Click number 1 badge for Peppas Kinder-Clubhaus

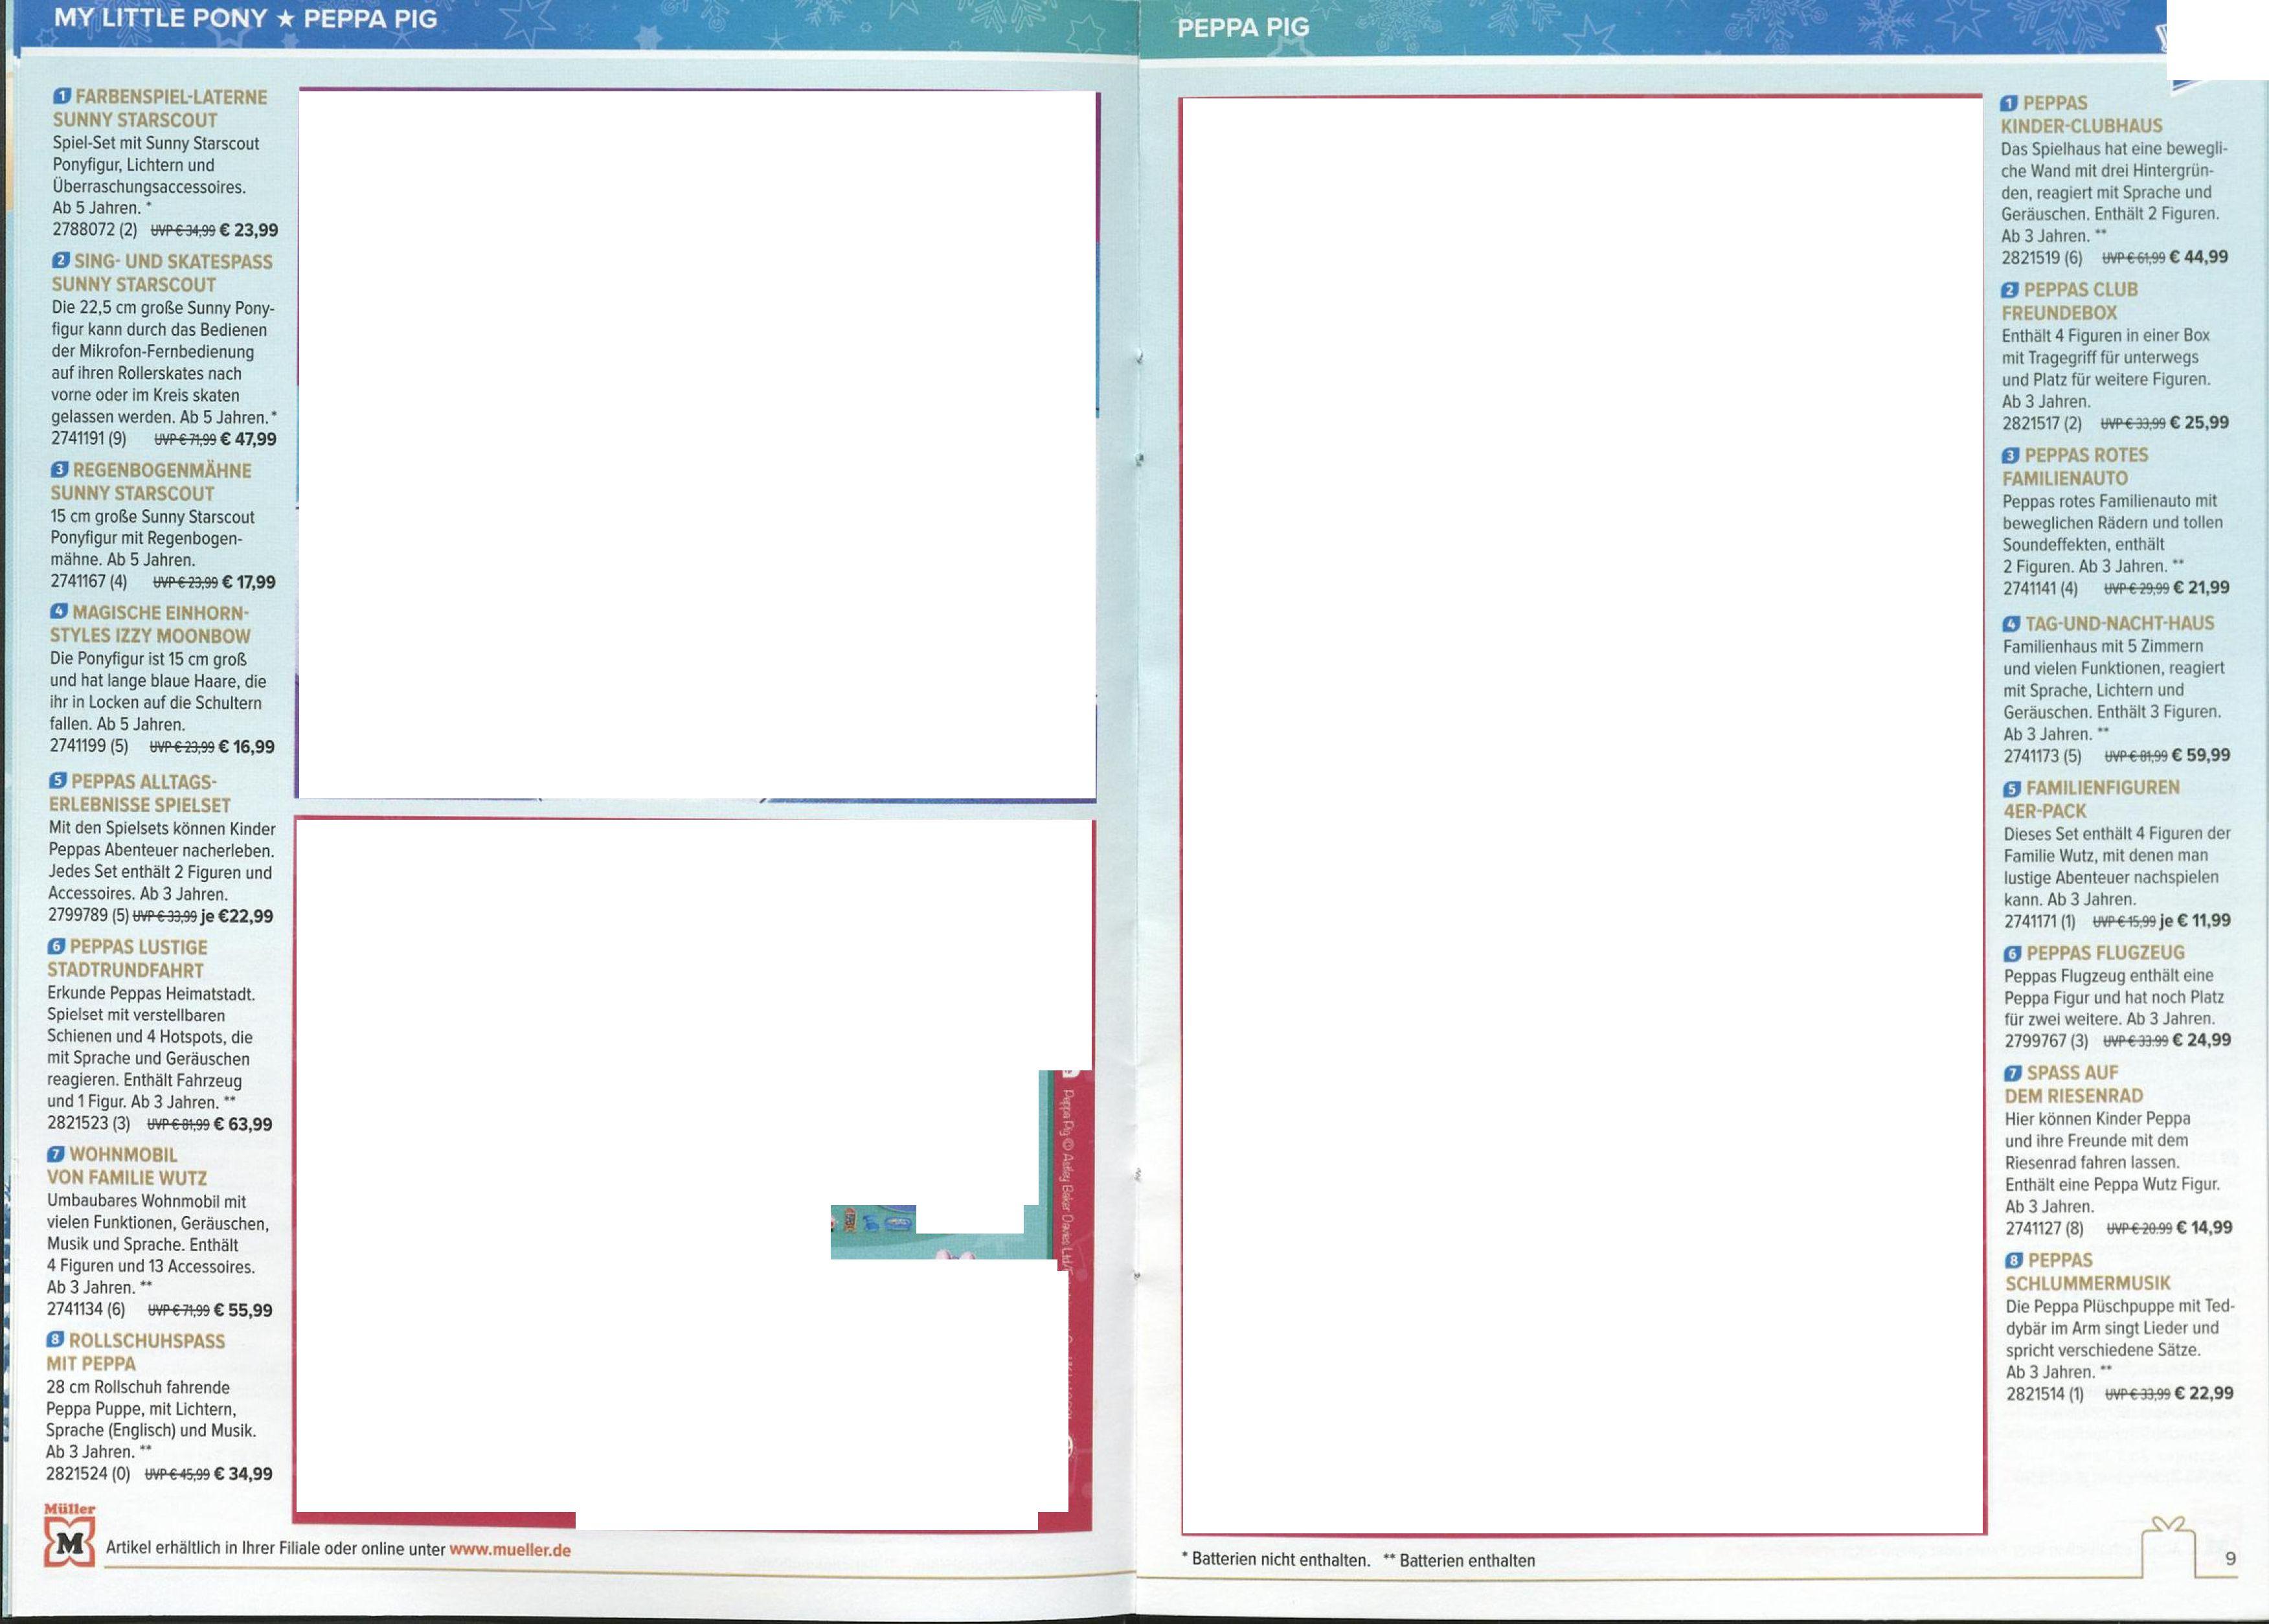tap(2009, 104)
